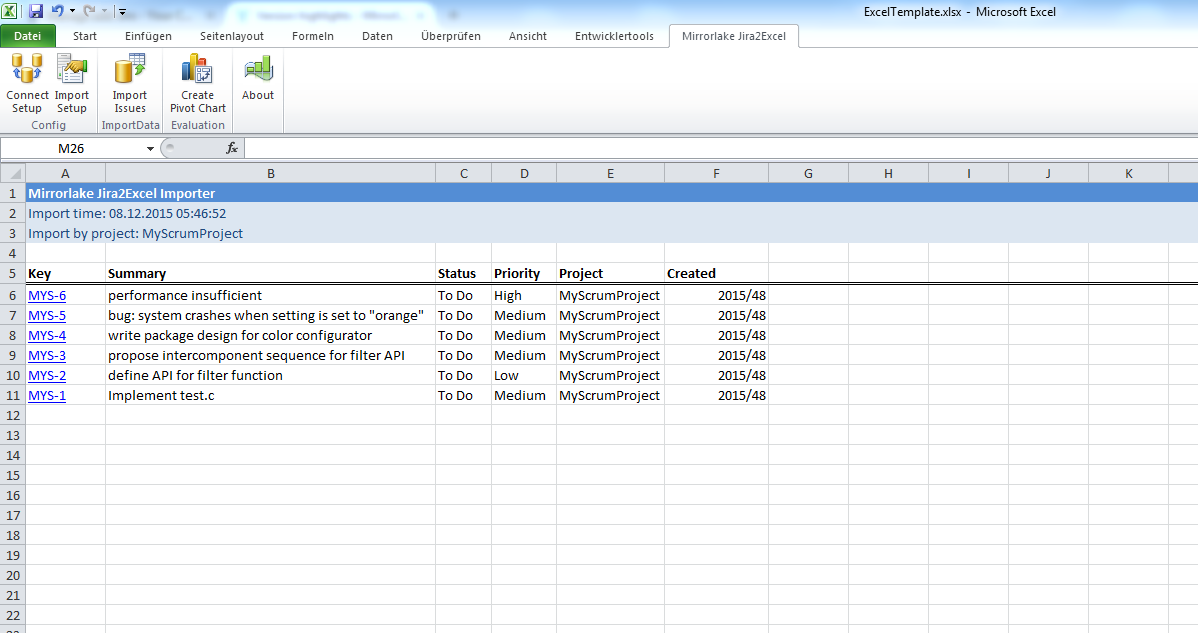The width and height of the screenshot is (1198, 633).
Task: Open the undo history dropdown arrow
Action: pos(72,12)
